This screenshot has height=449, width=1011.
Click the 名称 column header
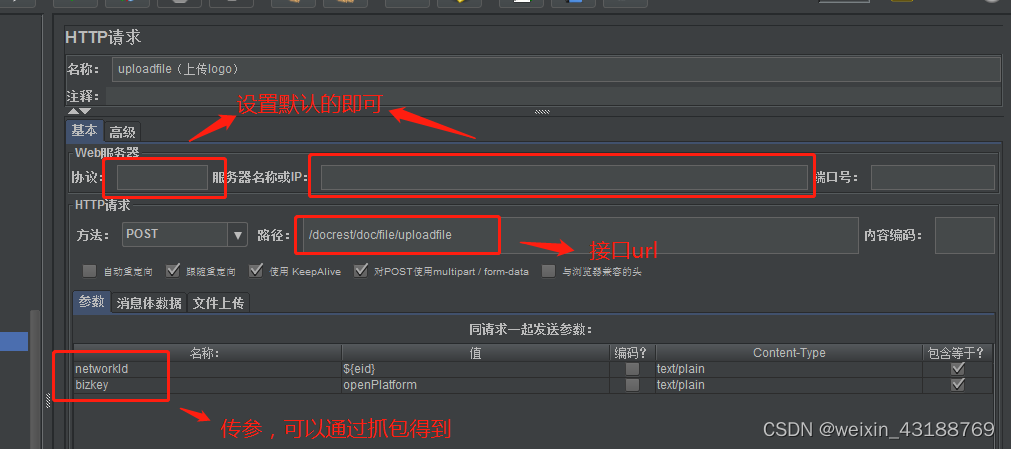pos(207,353)
